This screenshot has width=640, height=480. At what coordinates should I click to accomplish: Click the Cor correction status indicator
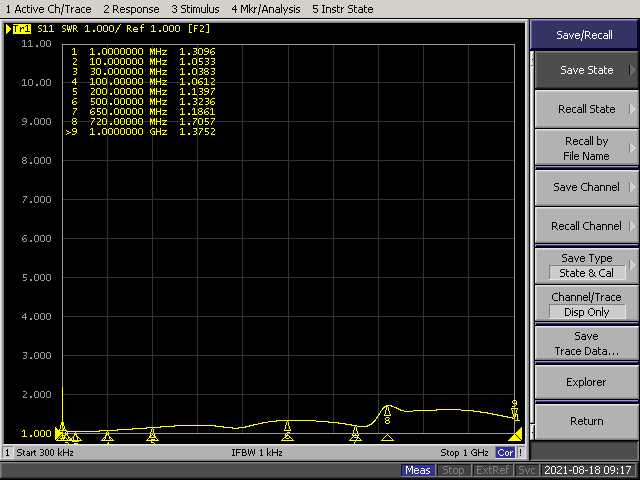coord(505,453)
